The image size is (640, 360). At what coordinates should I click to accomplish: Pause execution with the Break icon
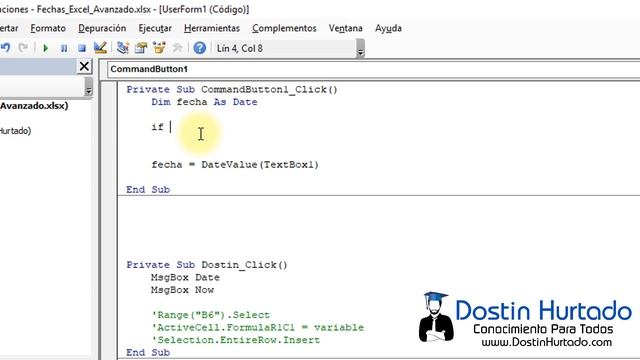coord(64,48)
